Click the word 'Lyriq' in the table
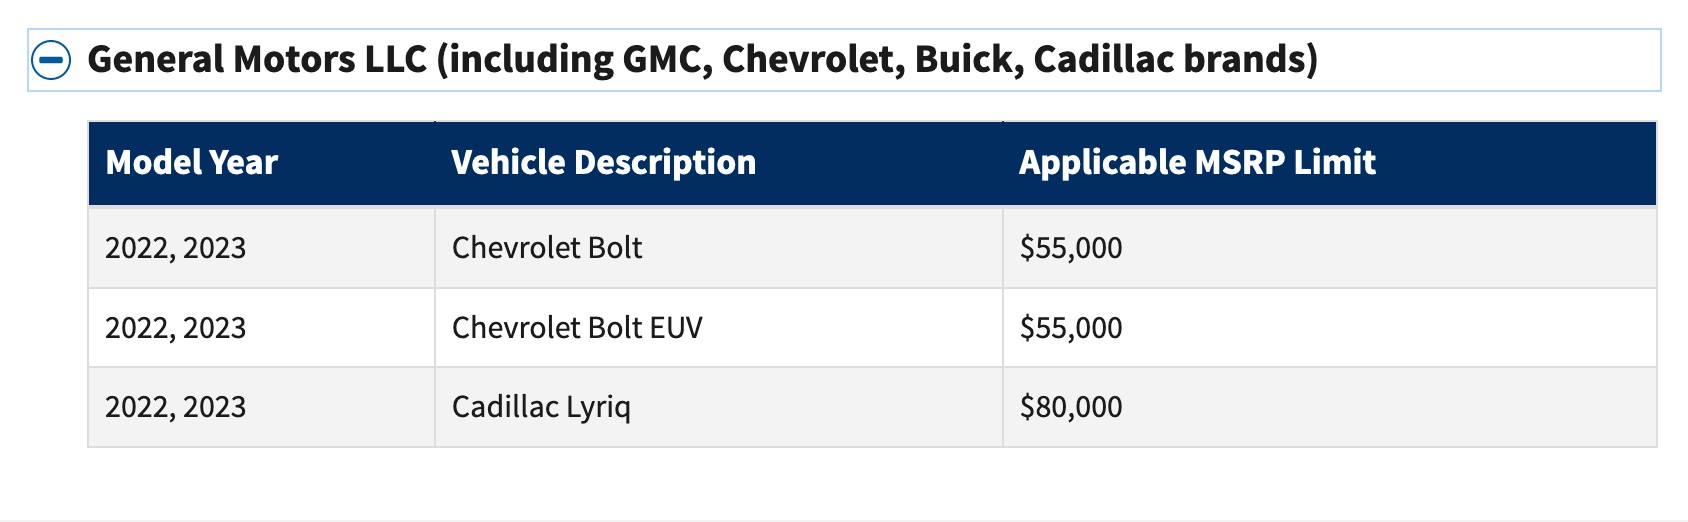Viewport: 1688px width, 522px height. click(598, 408)
